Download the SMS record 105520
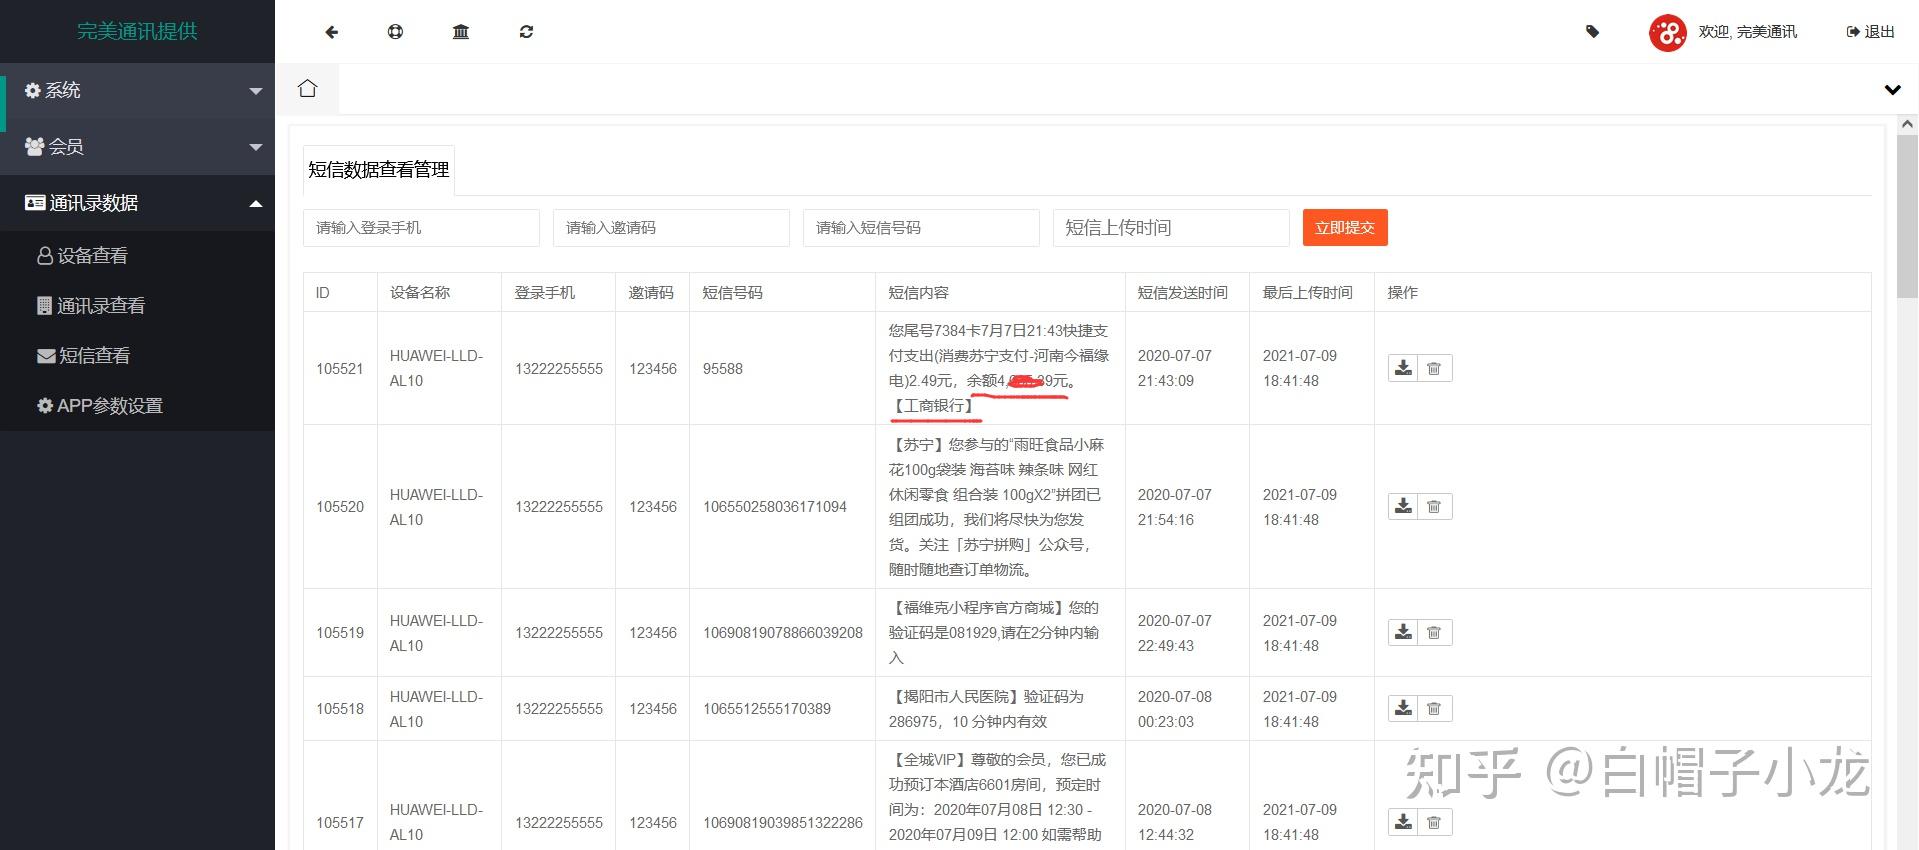This screenshot has width=1919, height=850. point(1404,506)
